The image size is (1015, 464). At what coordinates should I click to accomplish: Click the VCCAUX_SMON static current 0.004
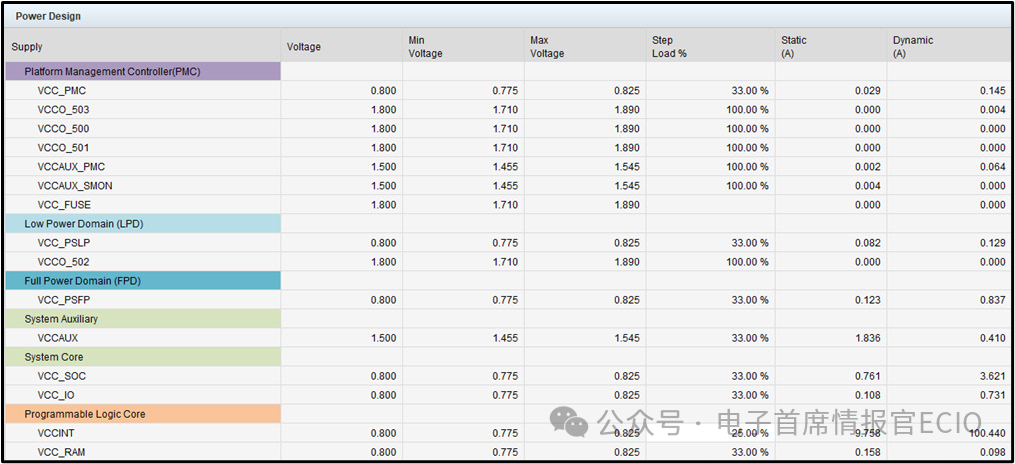click(x=867, y=186)
